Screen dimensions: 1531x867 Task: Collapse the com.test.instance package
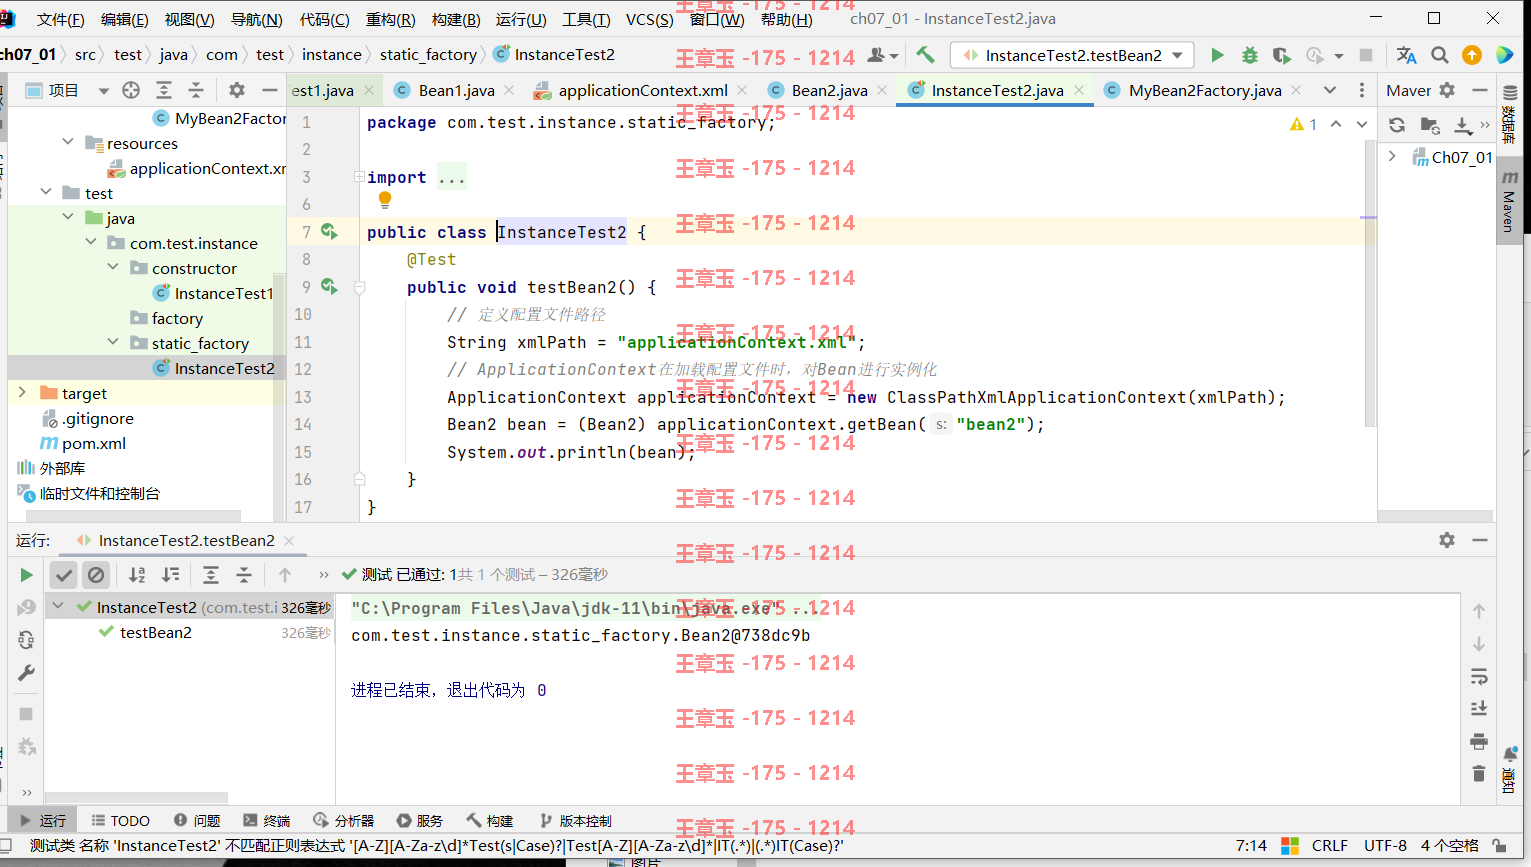click(x=91, y=242)
